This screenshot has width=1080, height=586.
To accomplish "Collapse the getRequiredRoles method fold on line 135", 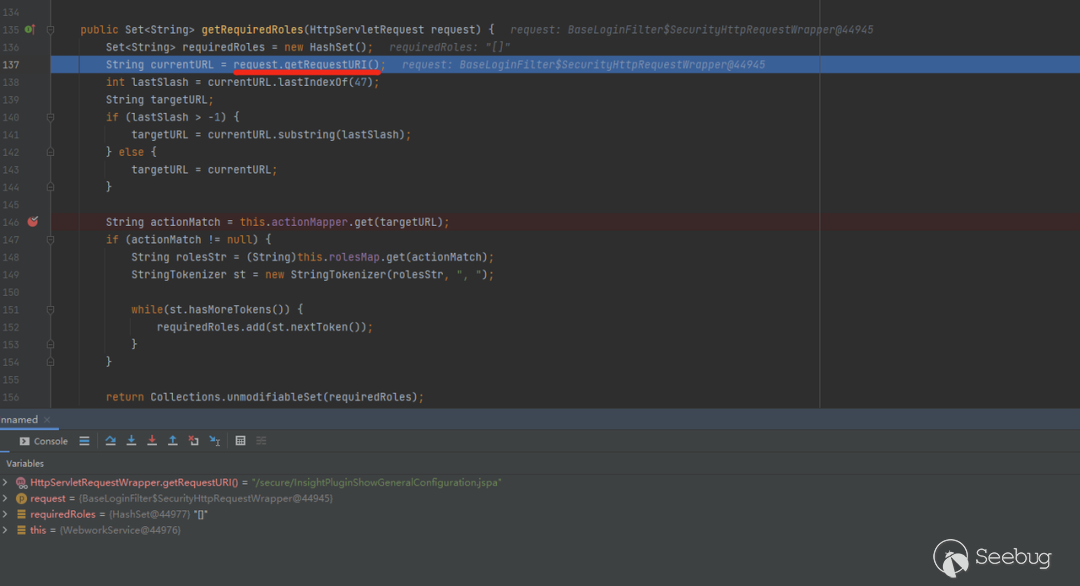I will tap(51, 30).
